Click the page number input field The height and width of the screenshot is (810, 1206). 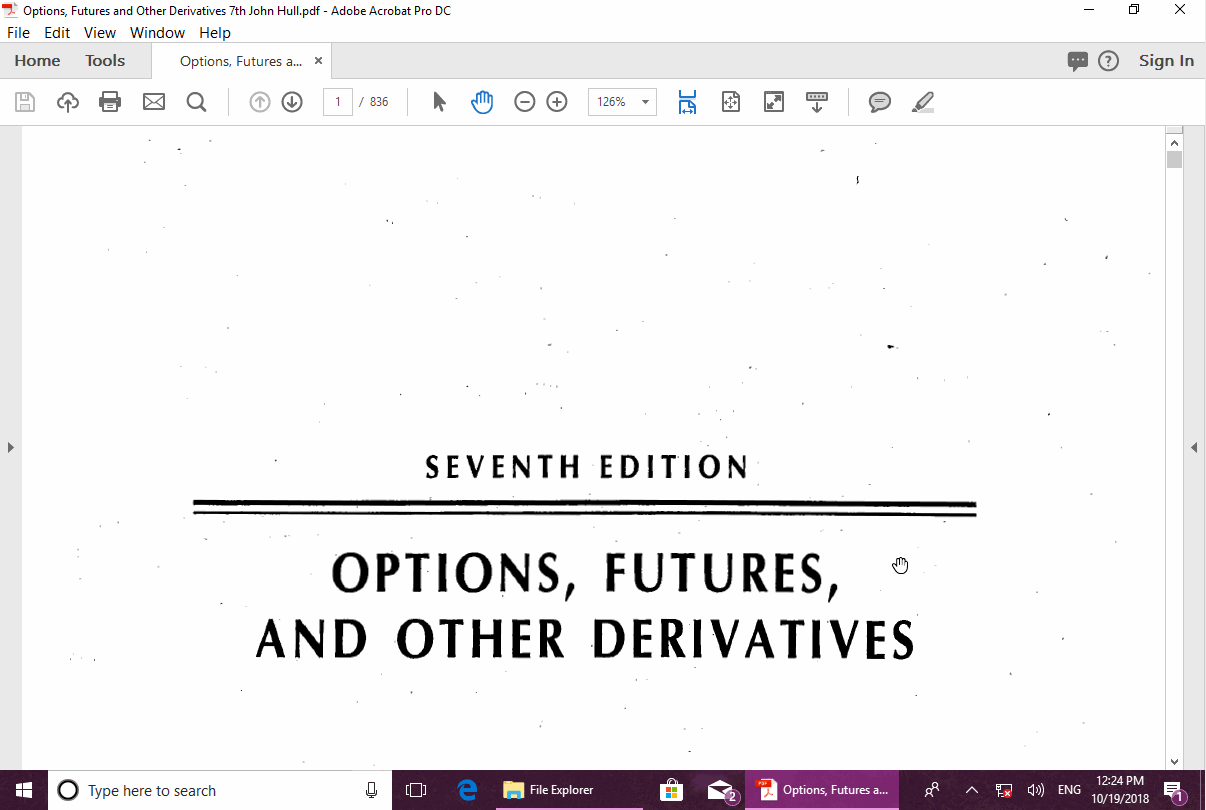pos(338,102)
